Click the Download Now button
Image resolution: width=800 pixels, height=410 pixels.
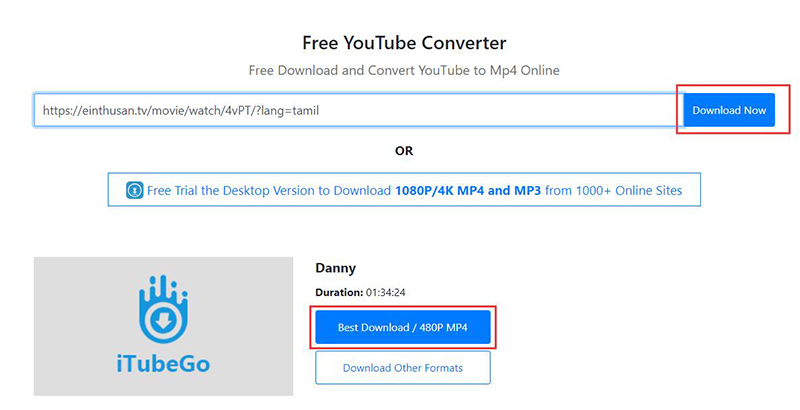(729, 110)
